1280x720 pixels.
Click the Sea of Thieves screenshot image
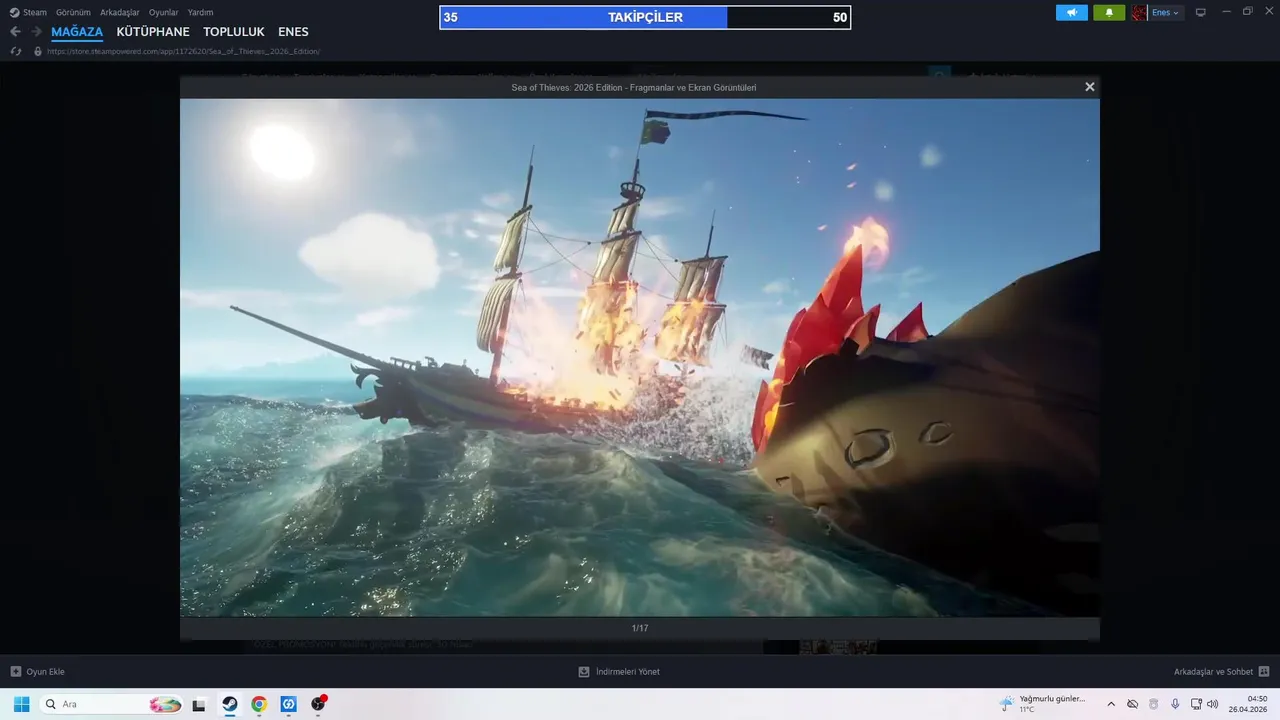(640, 357)
